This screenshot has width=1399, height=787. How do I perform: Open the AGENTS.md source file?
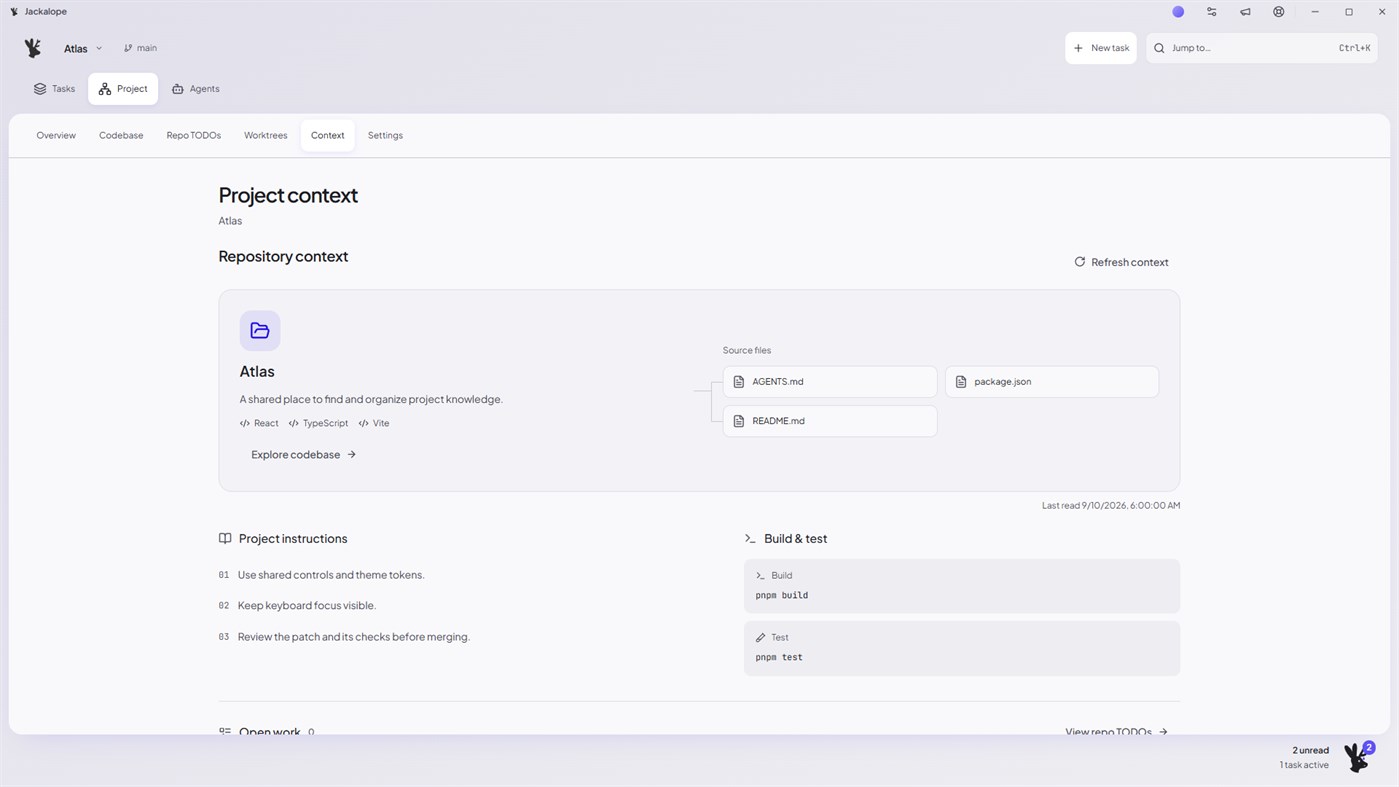[830, 381]
